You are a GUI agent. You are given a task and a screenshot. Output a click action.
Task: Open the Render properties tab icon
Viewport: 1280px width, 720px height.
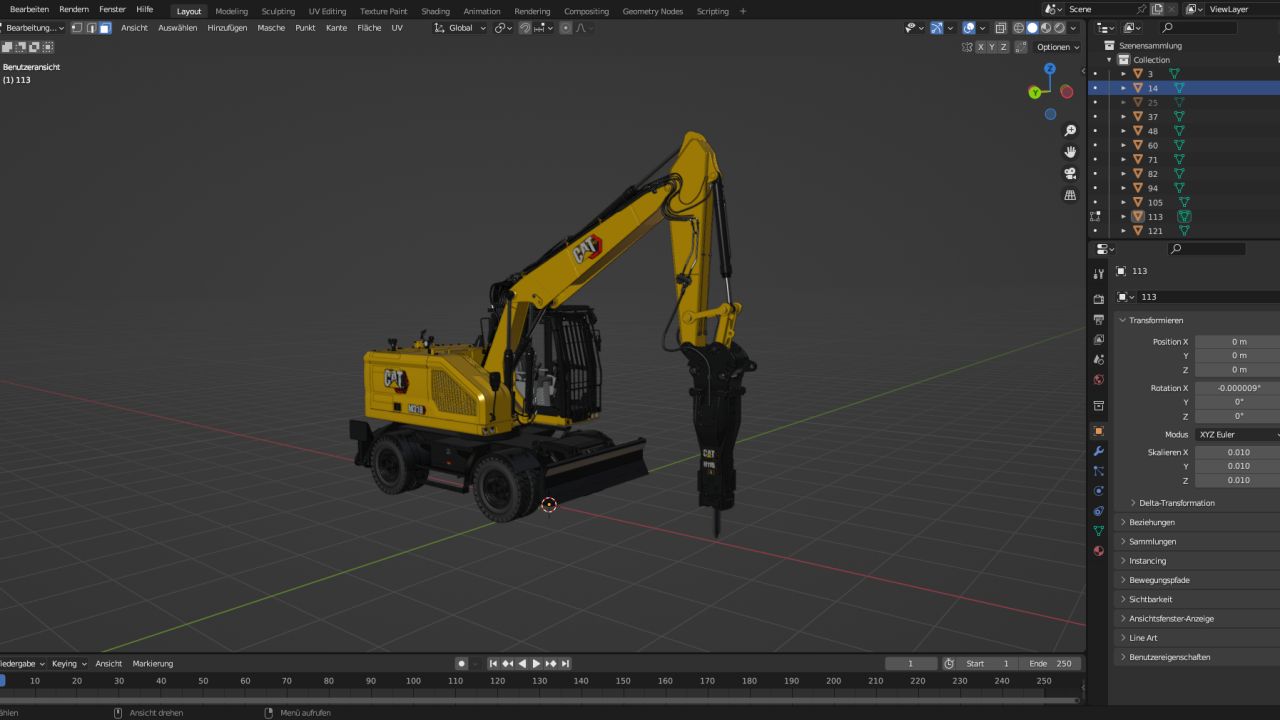1099,299
